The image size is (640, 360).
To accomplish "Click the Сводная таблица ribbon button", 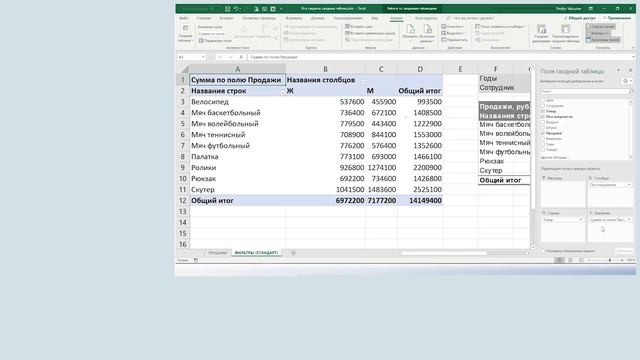I will click(x=185, y=34).
